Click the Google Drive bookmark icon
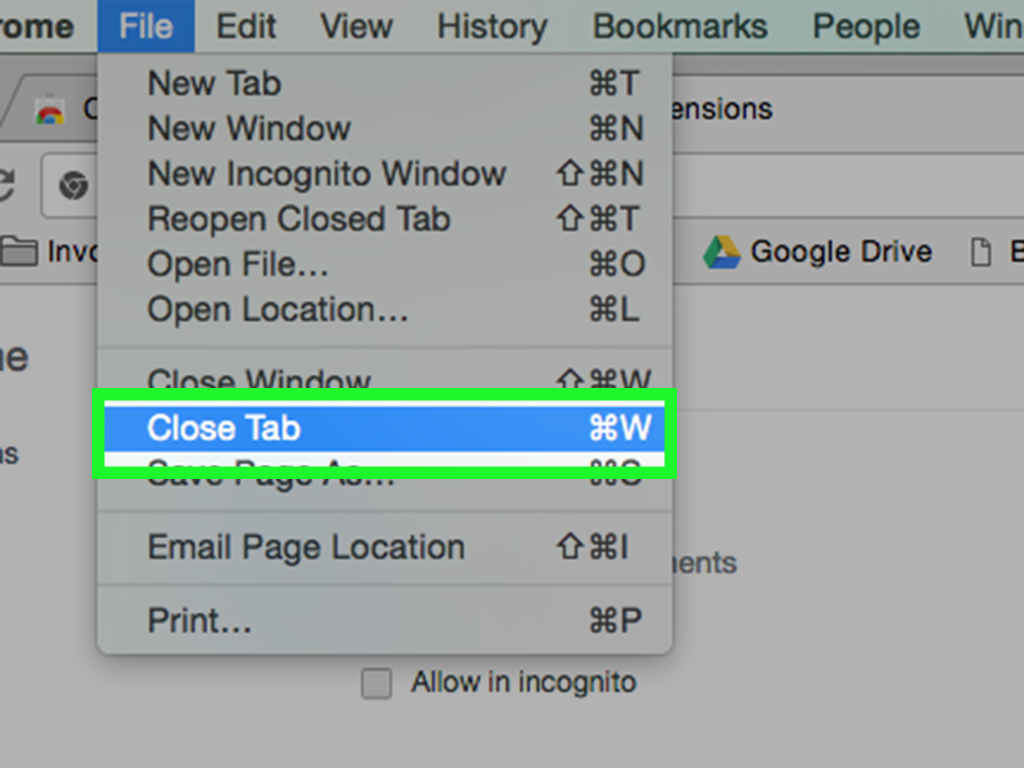The width and height of the screenshot is (1024, 768). tap(721, 252)
